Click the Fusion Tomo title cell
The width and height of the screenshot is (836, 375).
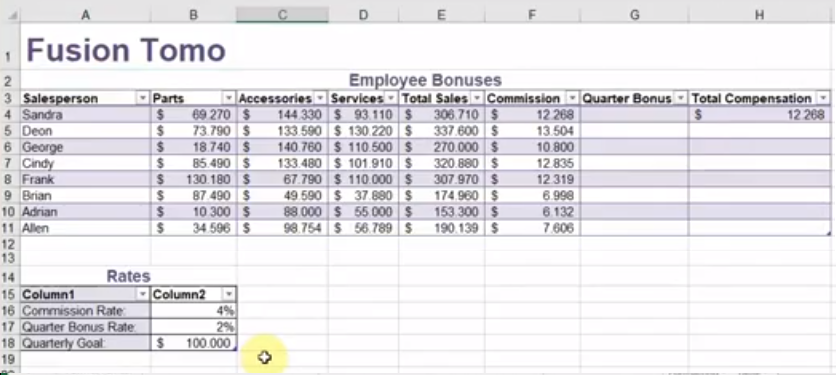126,50
